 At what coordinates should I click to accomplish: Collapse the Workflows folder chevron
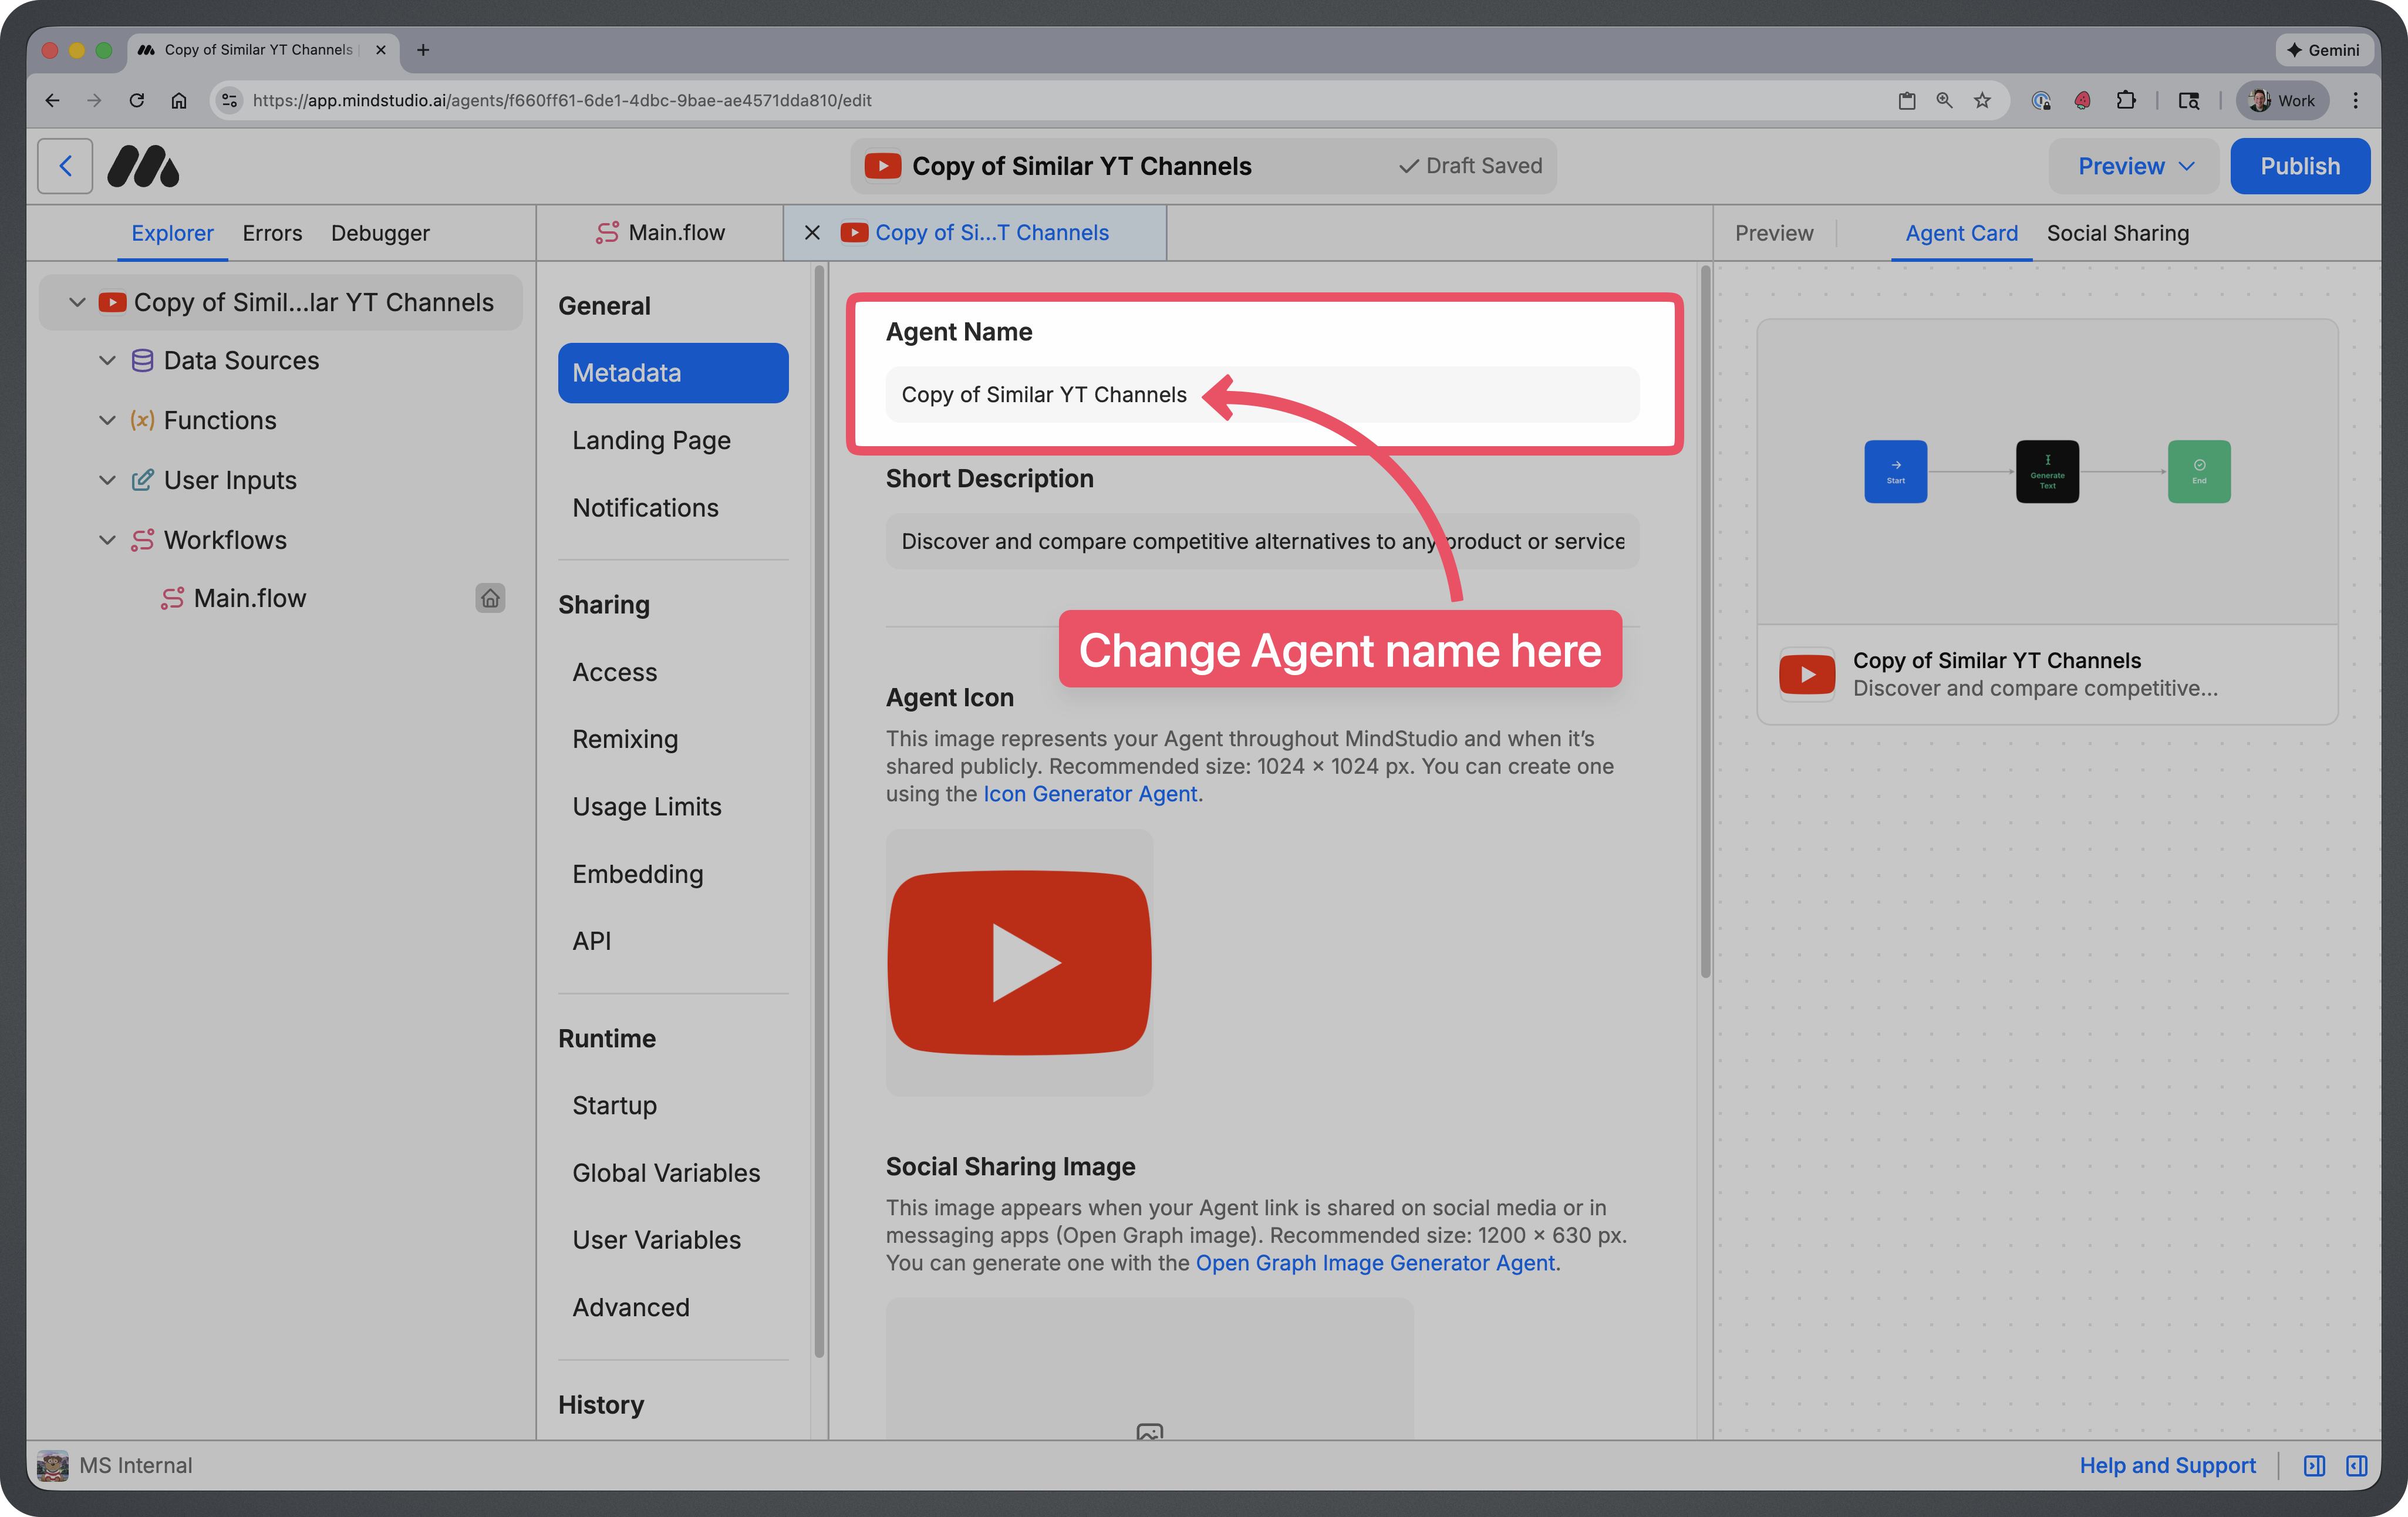click(107, 540)
